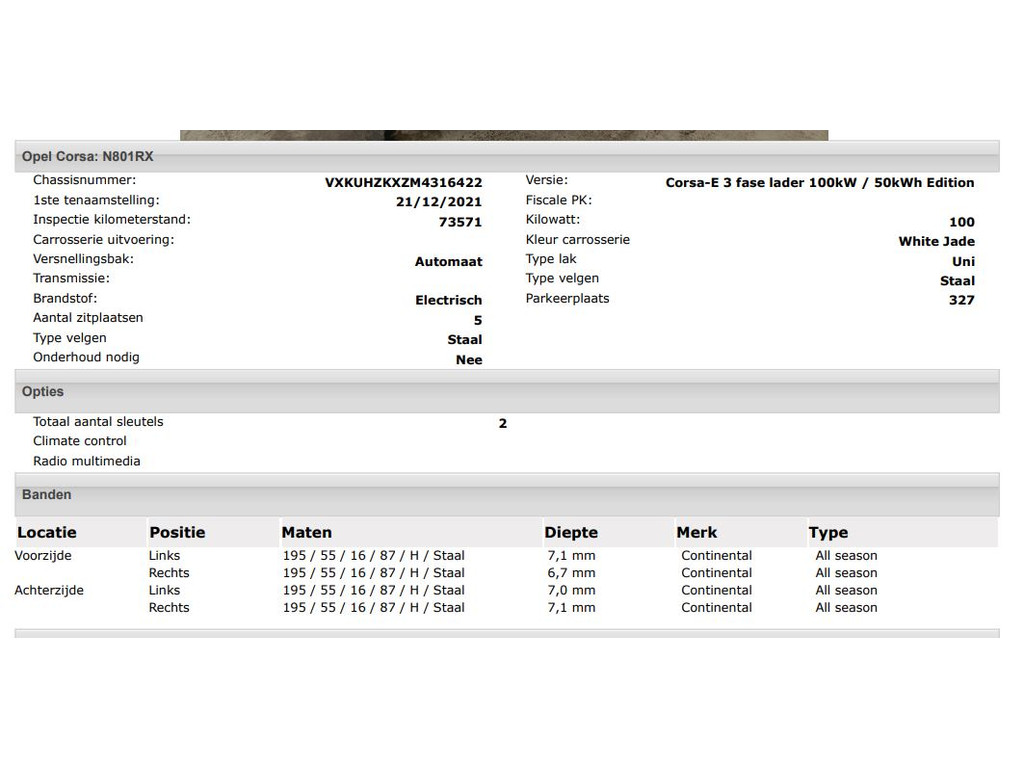Select the 7,0 mm tread depth
The height and width of the screenshot is (768, 1024).
click(x=571, y=590)
